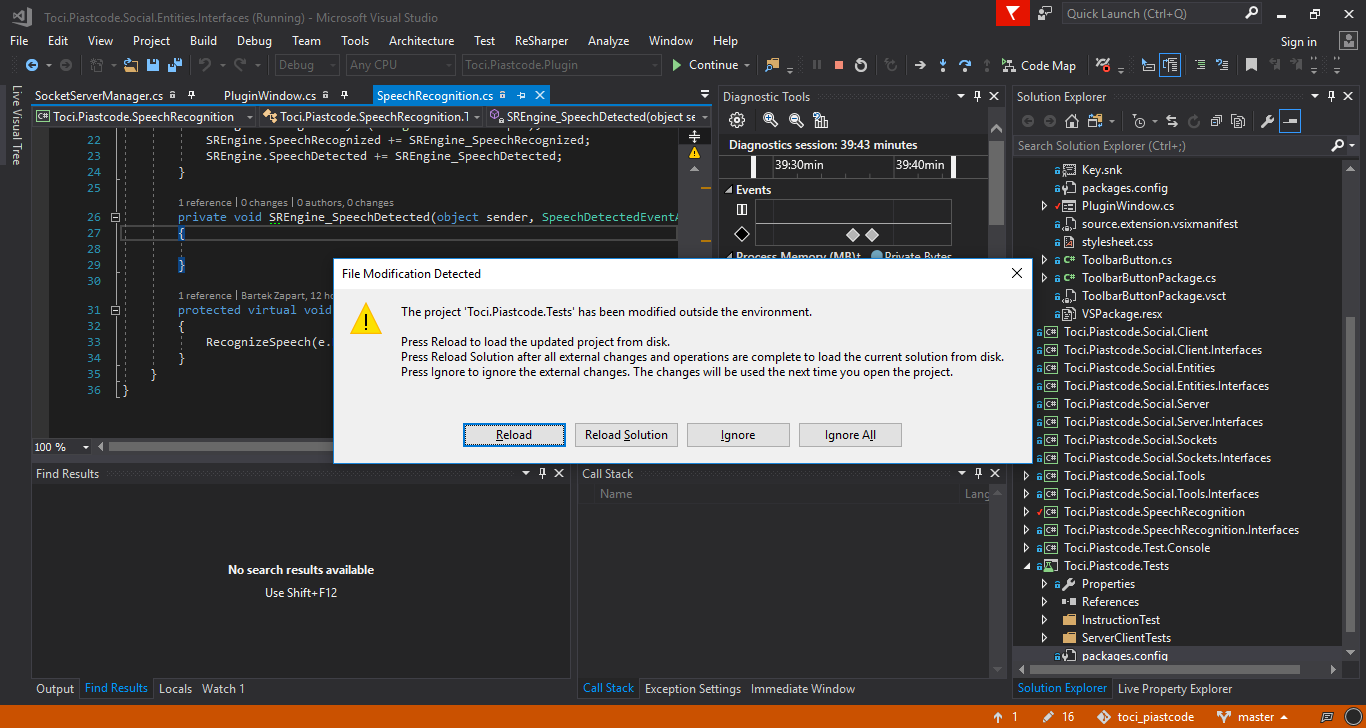
Task: Click the Ignore All button
Action: pyautogui.click(x=850, y=435)
